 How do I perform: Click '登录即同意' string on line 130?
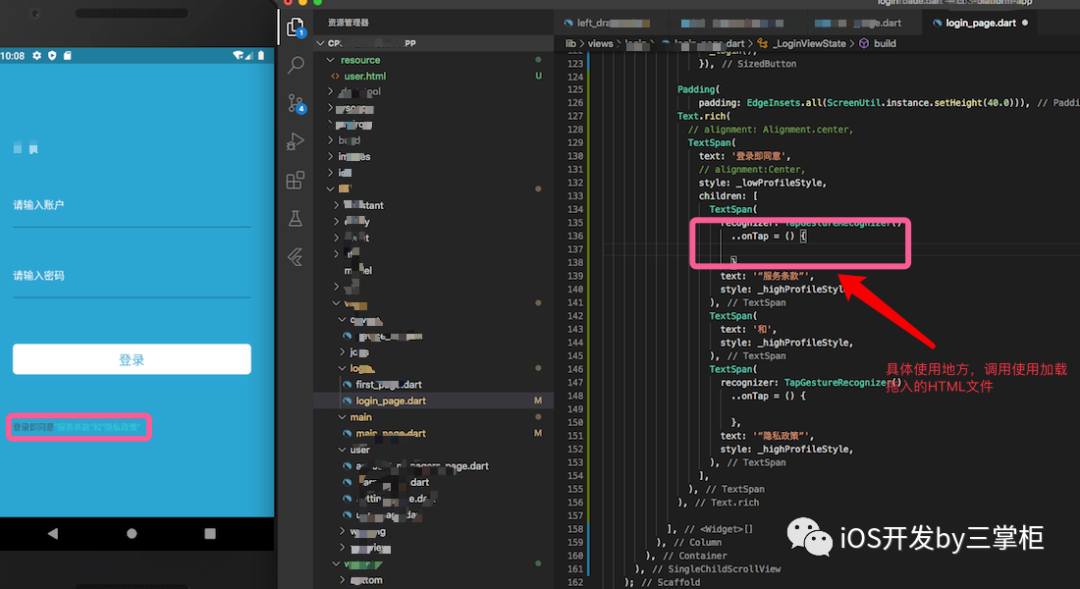click(x=759, y=156)
